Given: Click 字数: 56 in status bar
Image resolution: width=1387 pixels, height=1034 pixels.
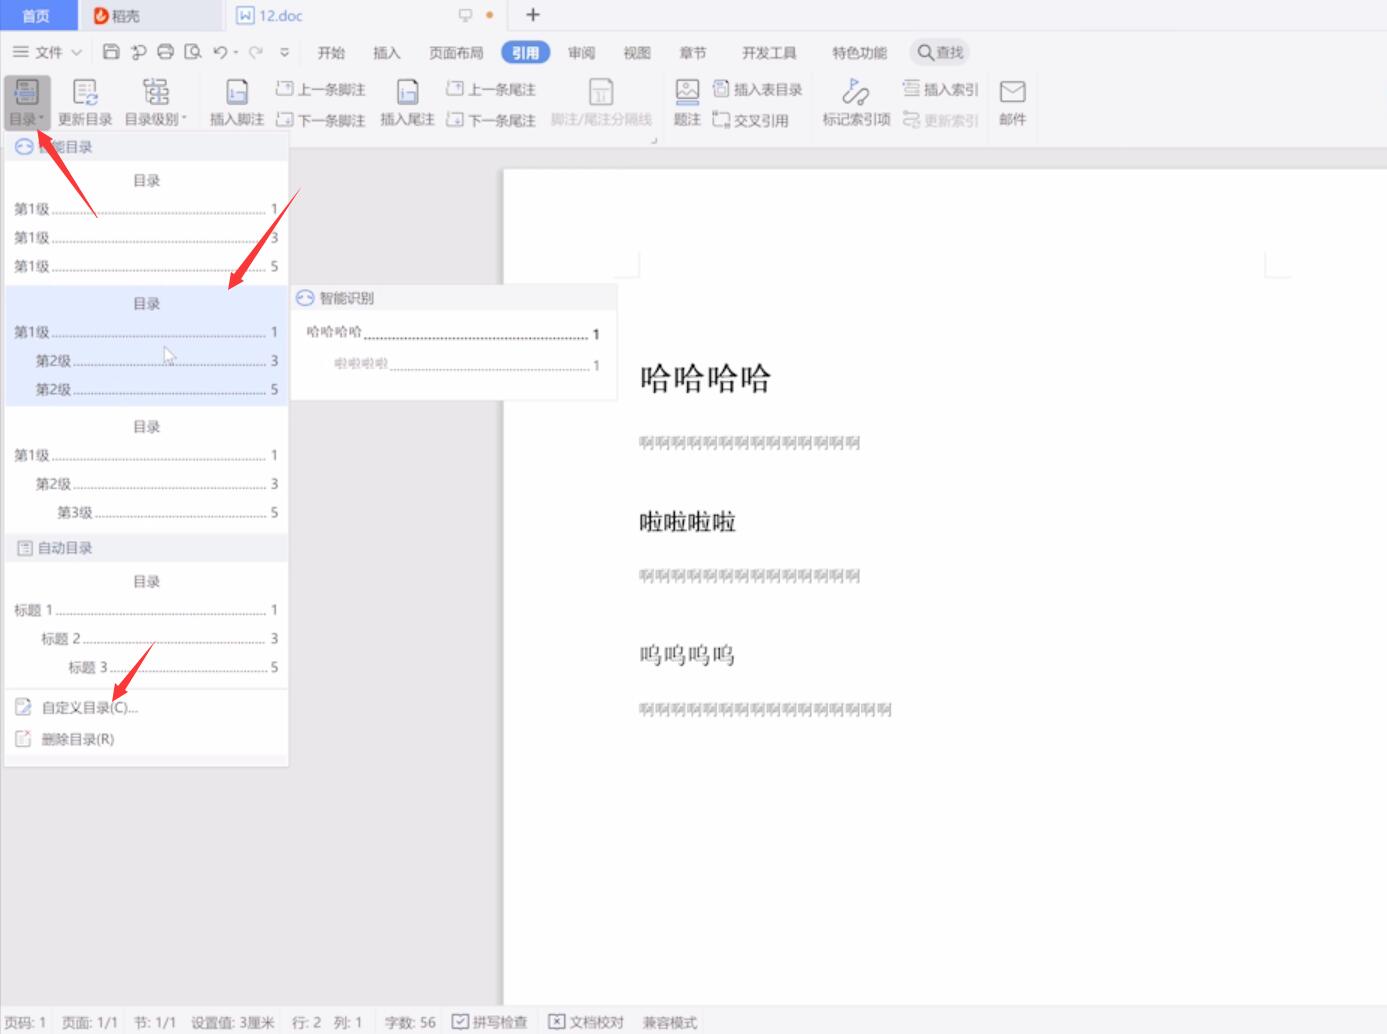Looking at the screenshot, I should [x=410, y=1022].
